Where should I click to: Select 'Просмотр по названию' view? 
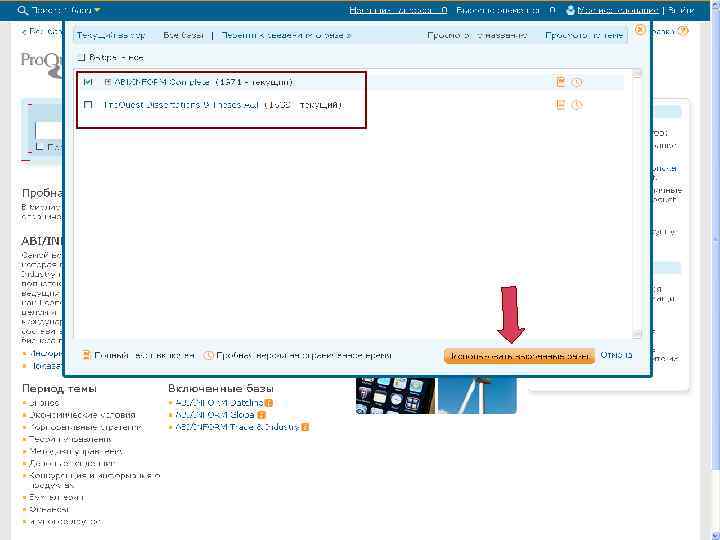[478, 35]
